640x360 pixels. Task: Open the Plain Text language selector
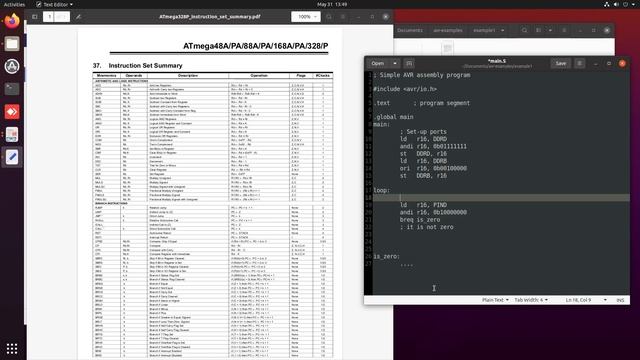coord(495,300)
